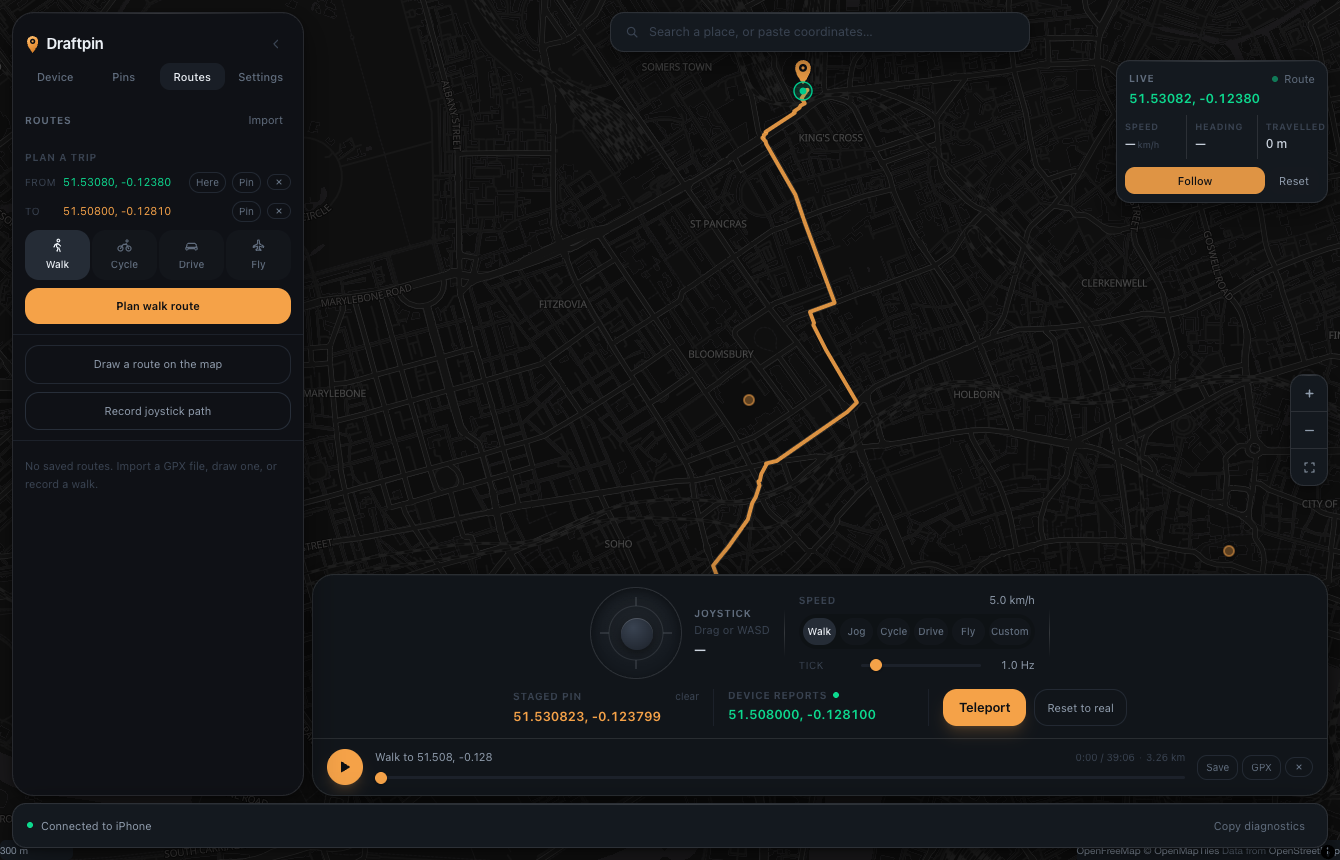Clear the TO coordinates with the x
The image size is (1340, 860).
(x=279, y=211)
